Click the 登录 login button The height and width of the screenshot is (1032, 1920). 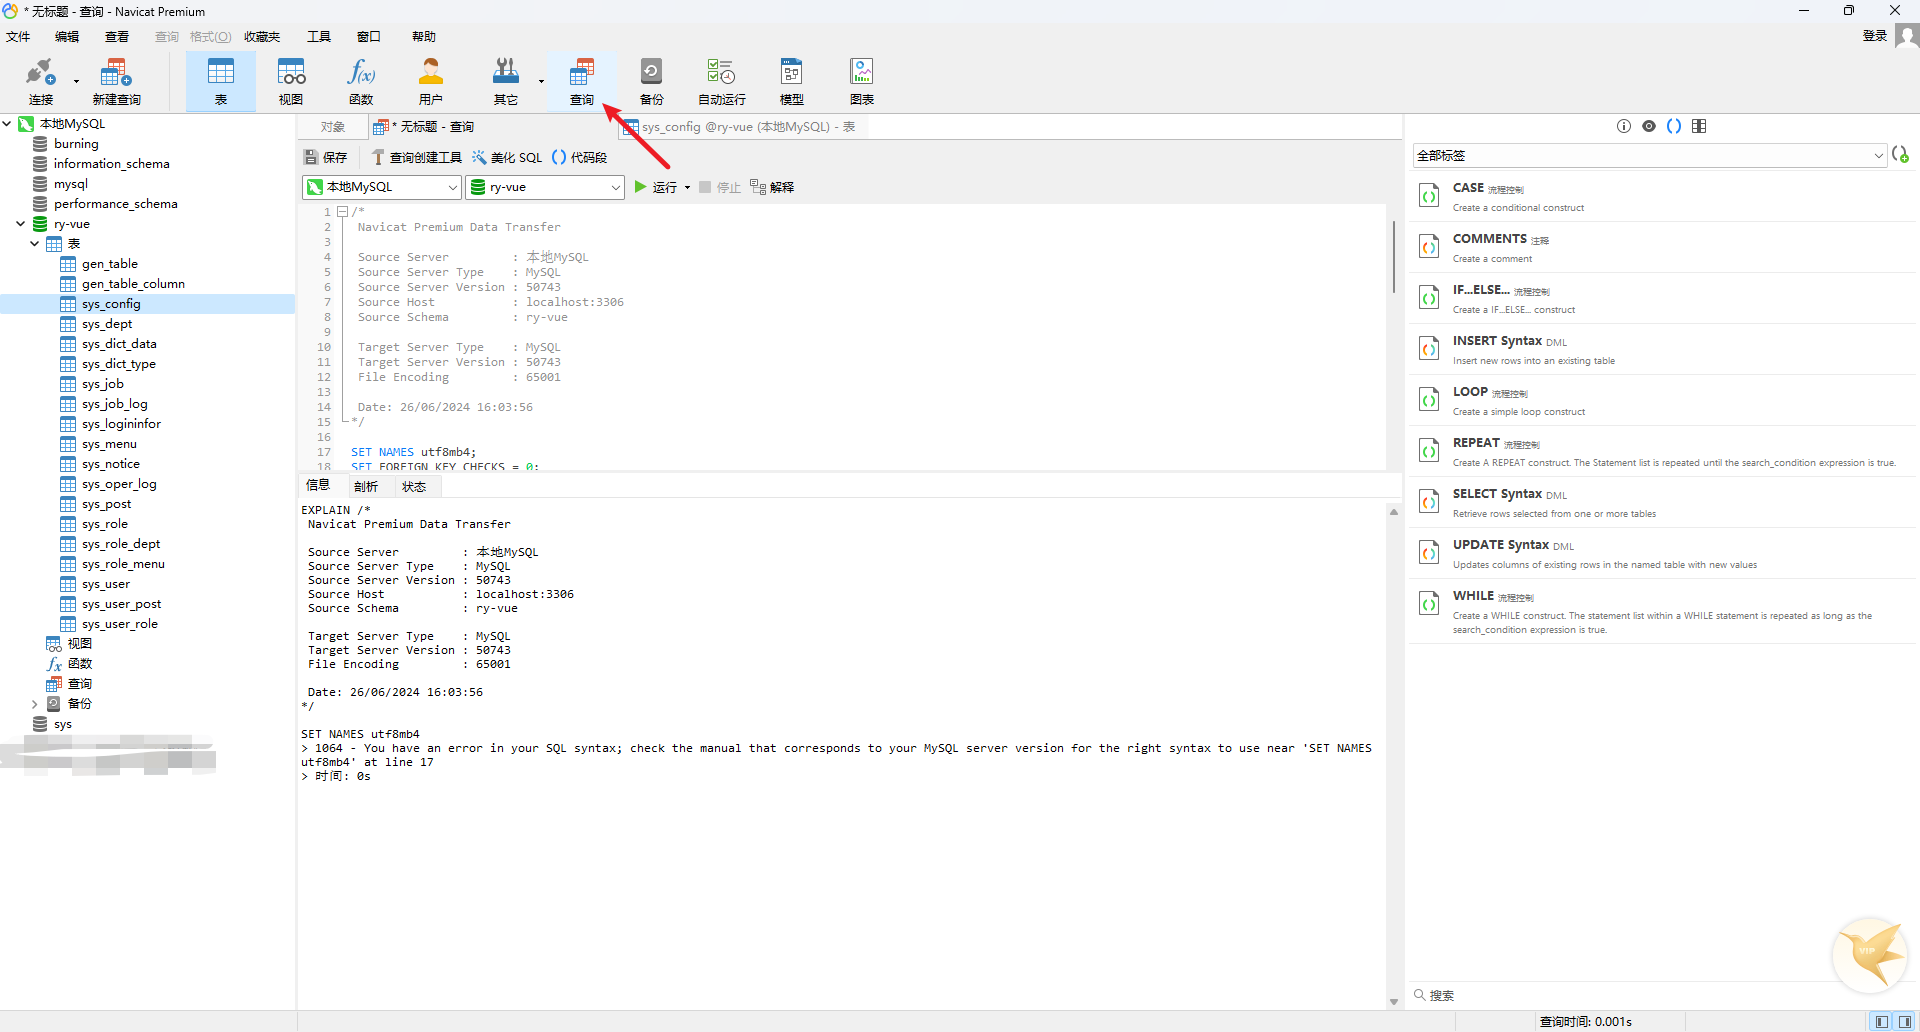coord(1874,36)
